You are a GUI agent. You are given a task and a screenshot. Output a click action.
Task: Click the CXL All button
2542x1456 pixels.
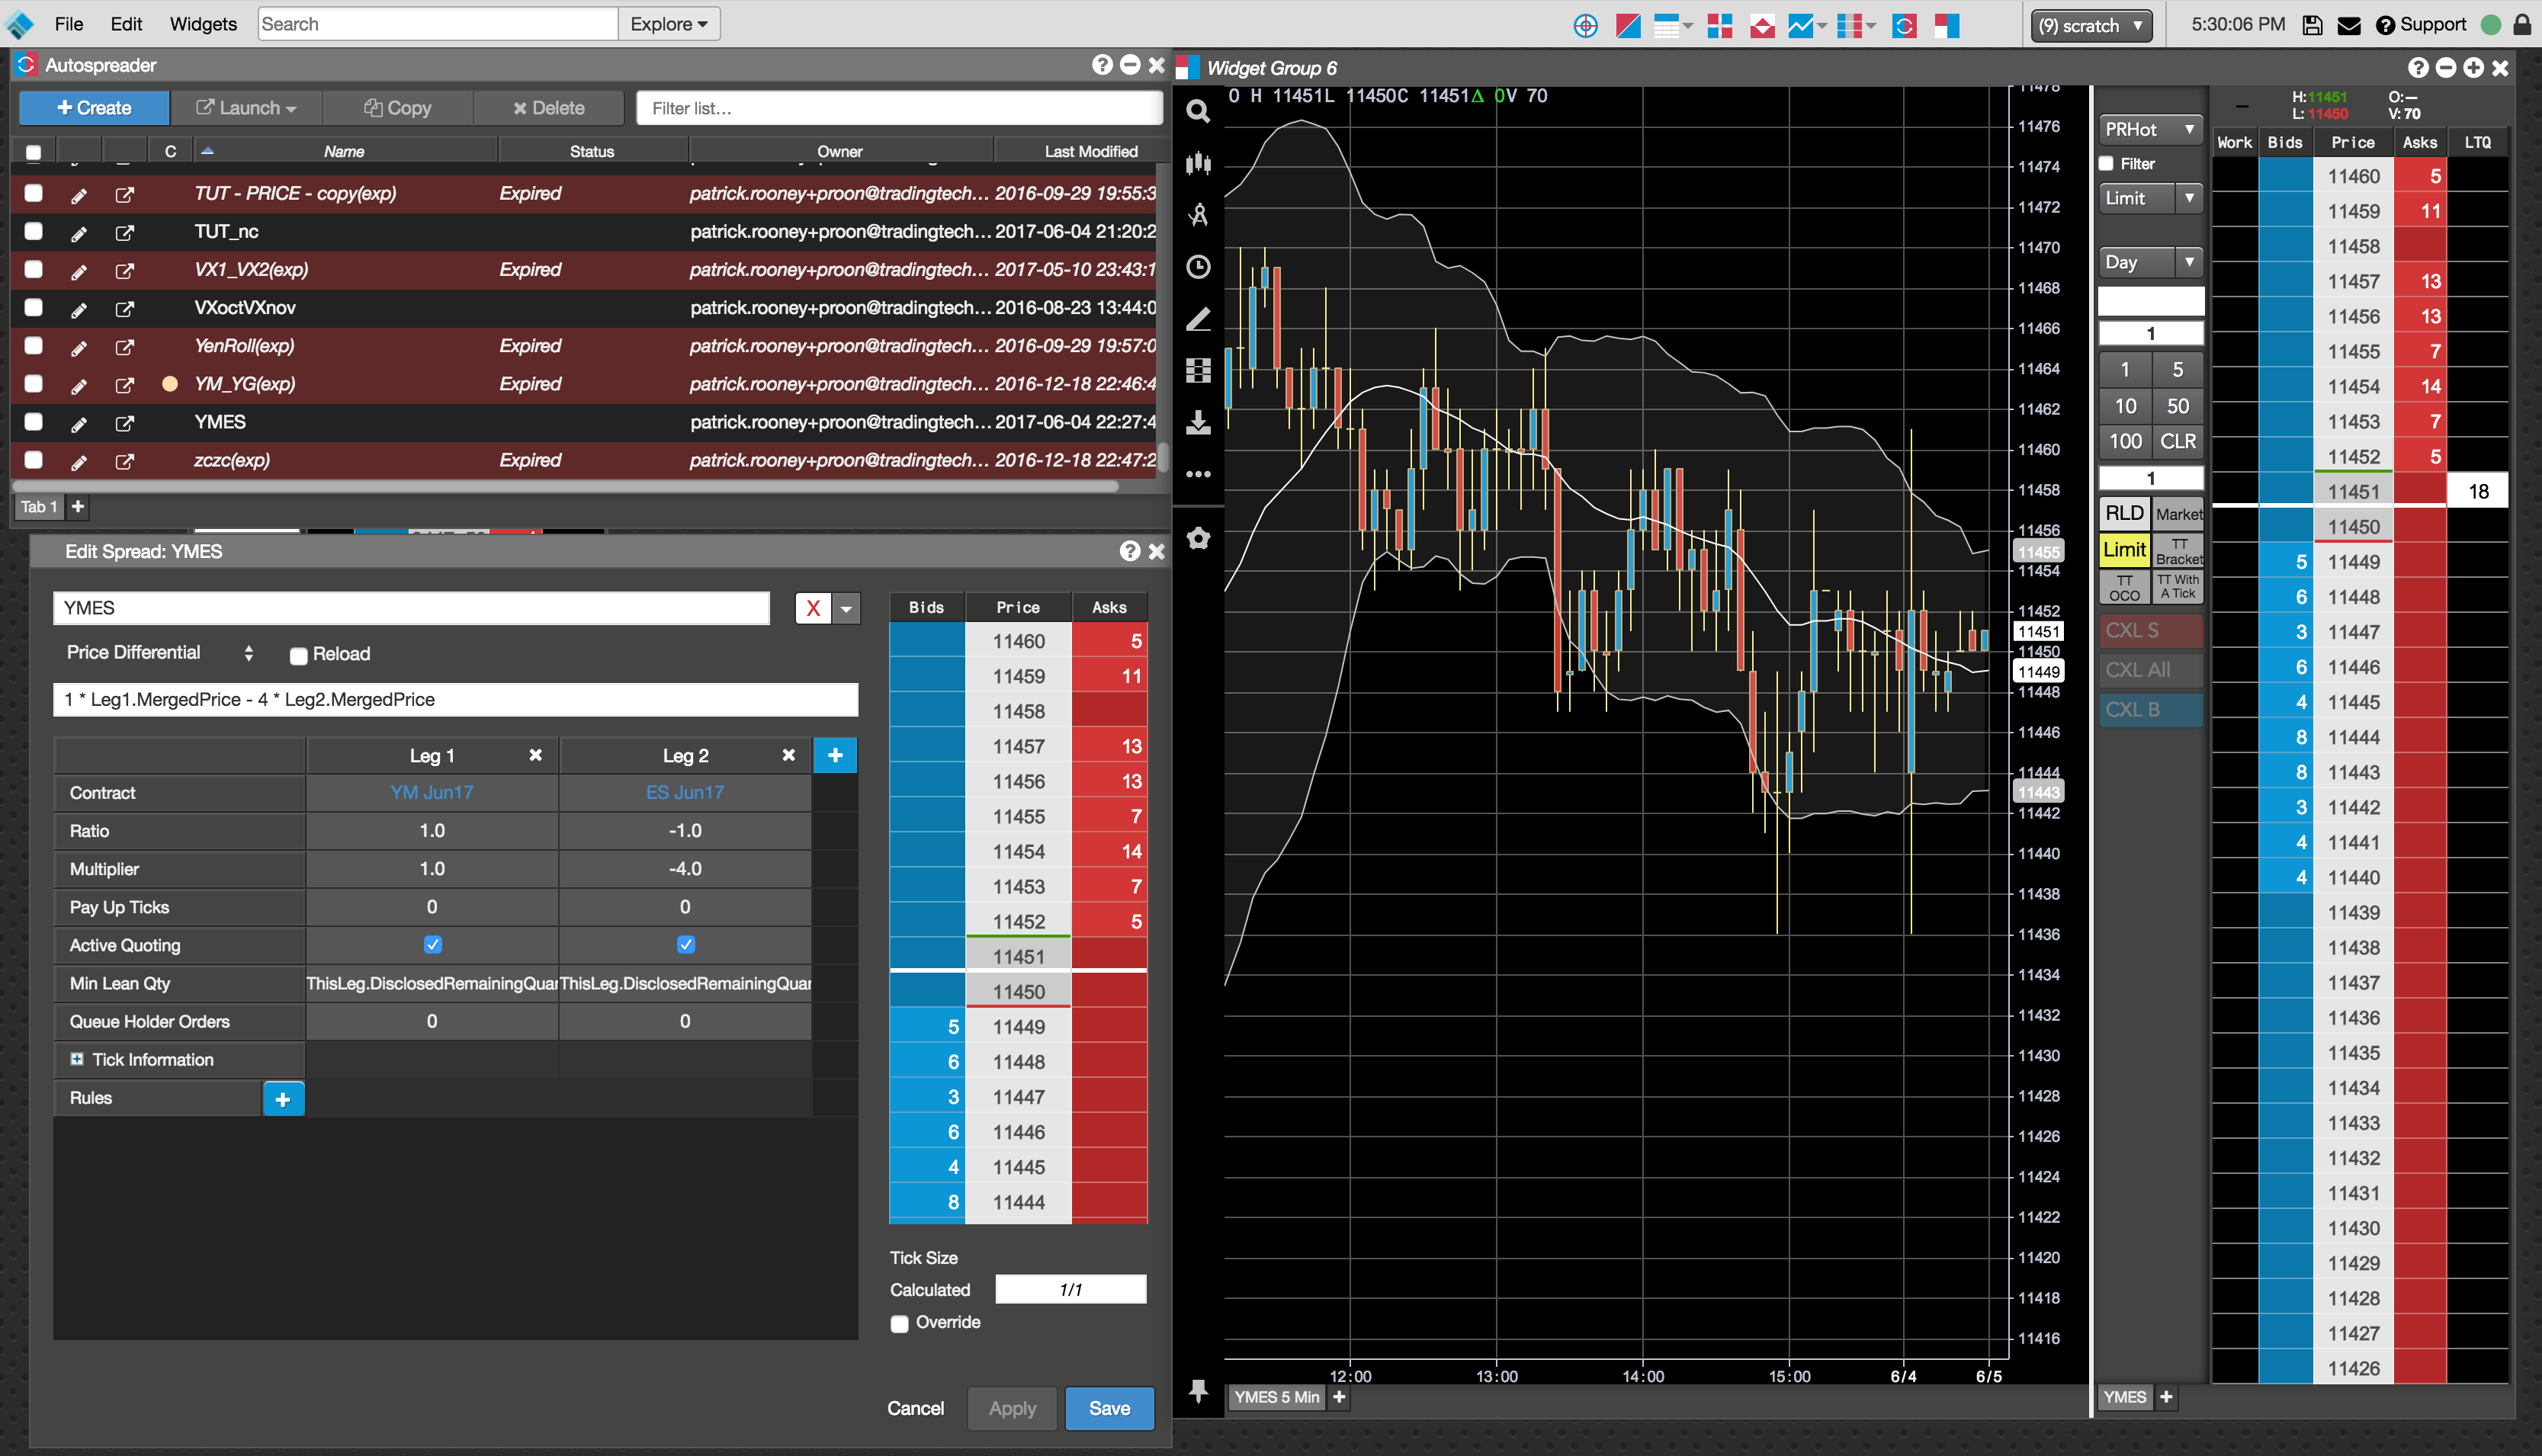2150,670
